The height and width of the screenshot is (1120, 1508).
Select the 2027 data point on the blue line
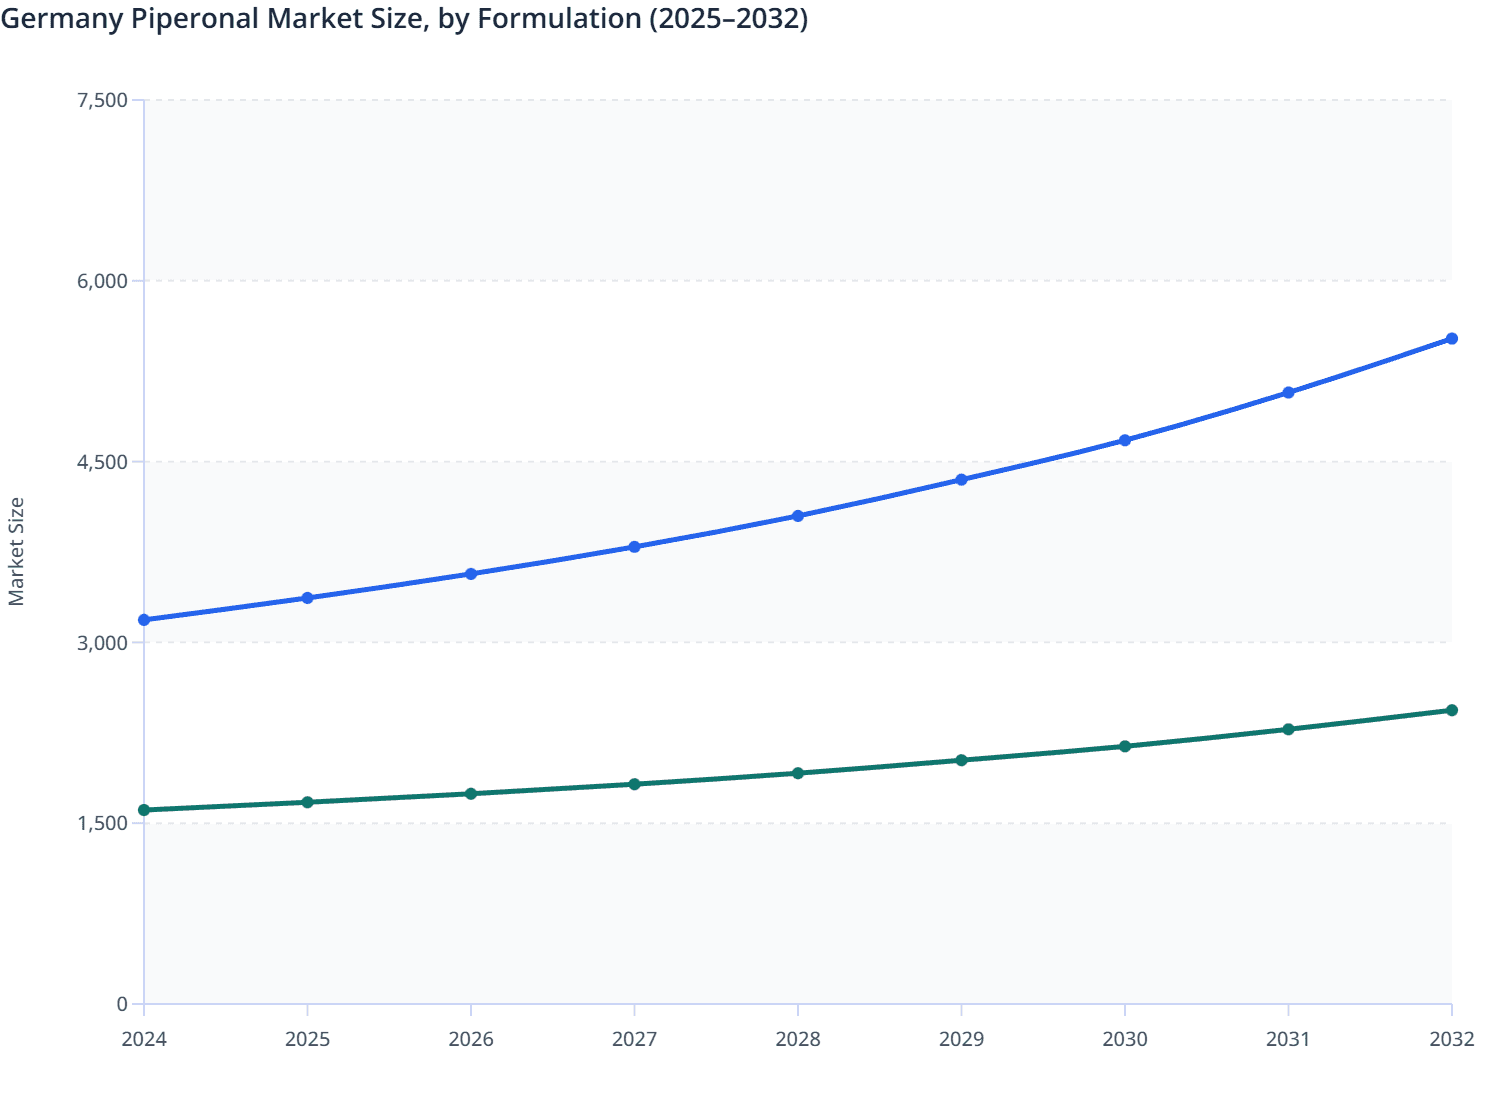(x=634, y=546)
